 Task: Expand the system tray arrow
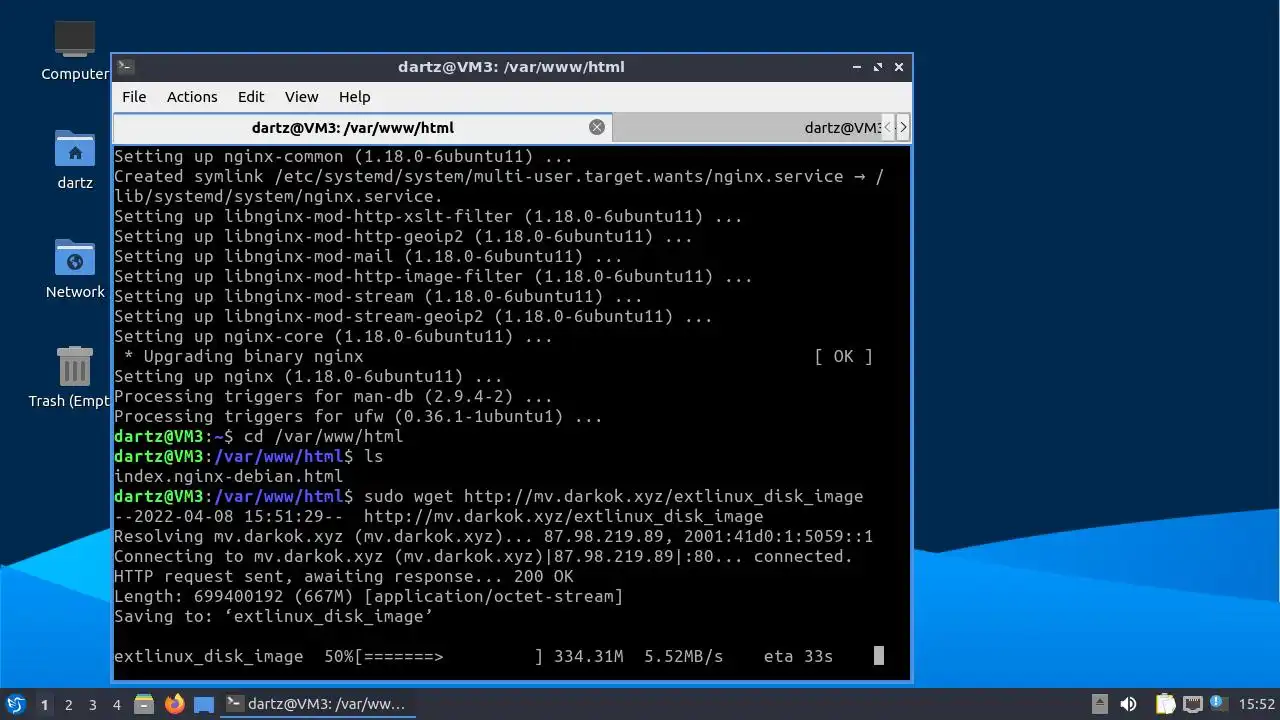click(1099, 704)
